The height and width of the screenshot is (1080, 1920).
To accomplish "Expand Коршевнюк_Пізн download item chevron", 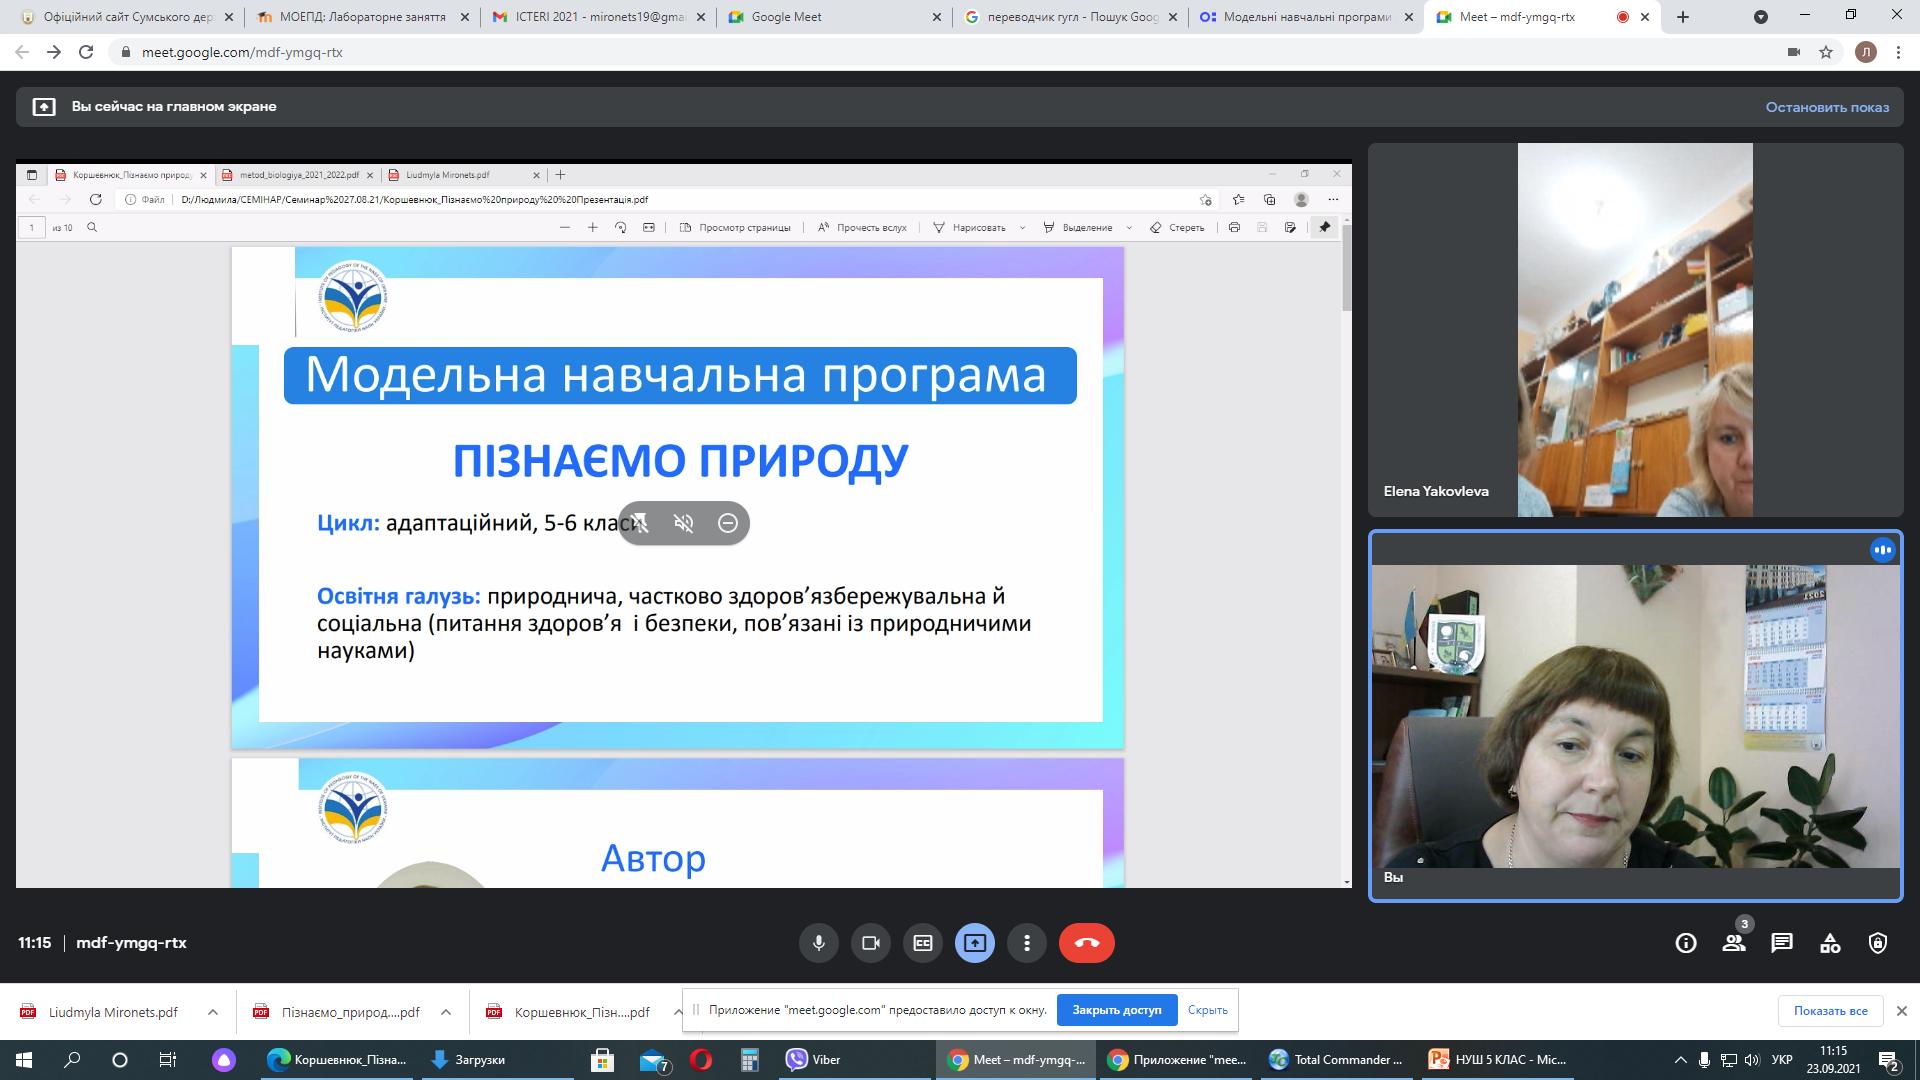I will click(679, 1012).
